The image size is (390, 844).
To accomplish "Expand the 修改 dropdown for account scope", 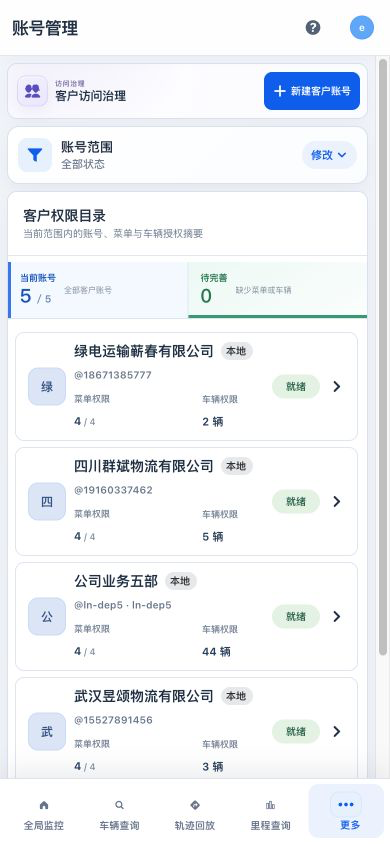I will click(329, 155).
